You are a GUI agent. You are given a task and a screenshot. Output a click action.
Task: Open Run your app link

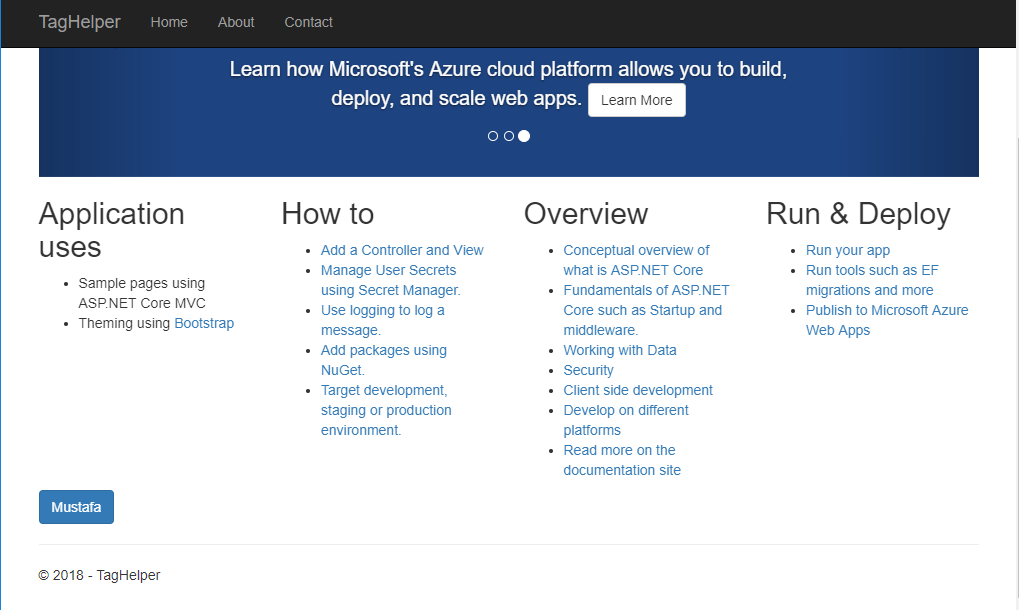tap(848, 250)
